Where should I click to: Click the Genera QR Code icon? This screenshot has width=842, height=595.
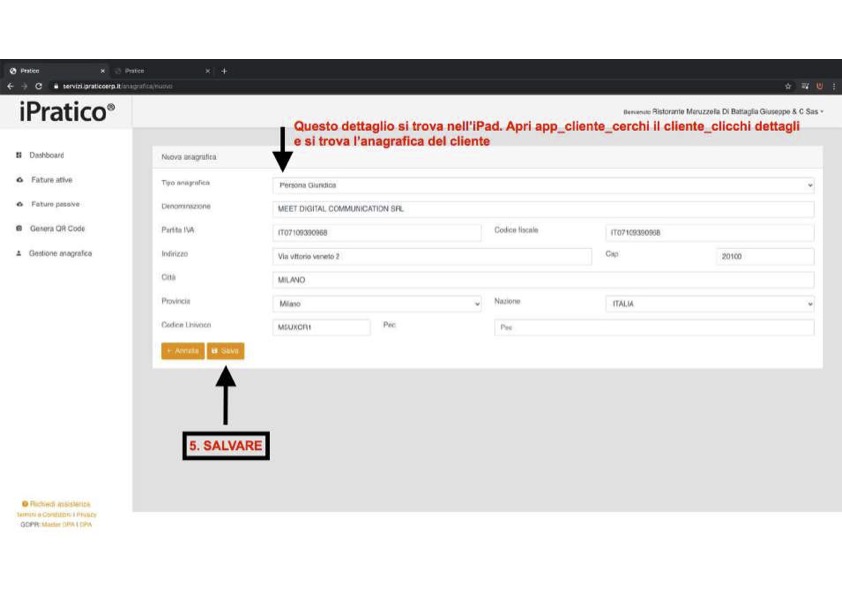(19, 229)
